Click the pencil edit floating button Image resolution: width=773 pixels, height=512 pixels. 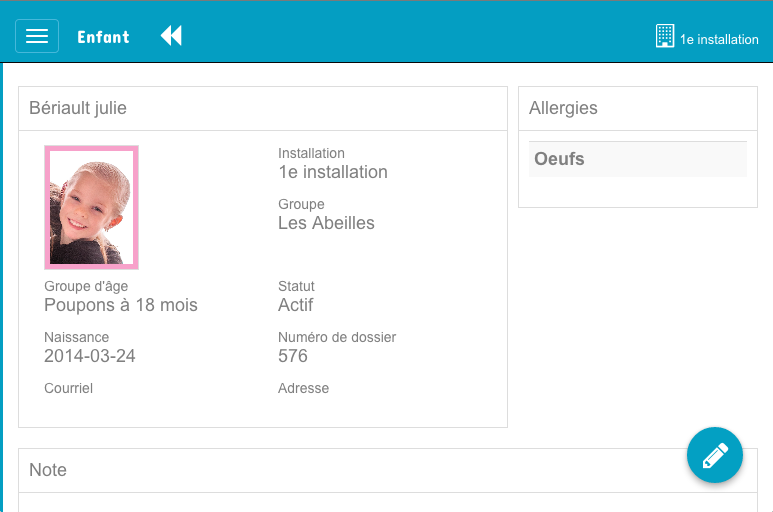tap(715, 455)
